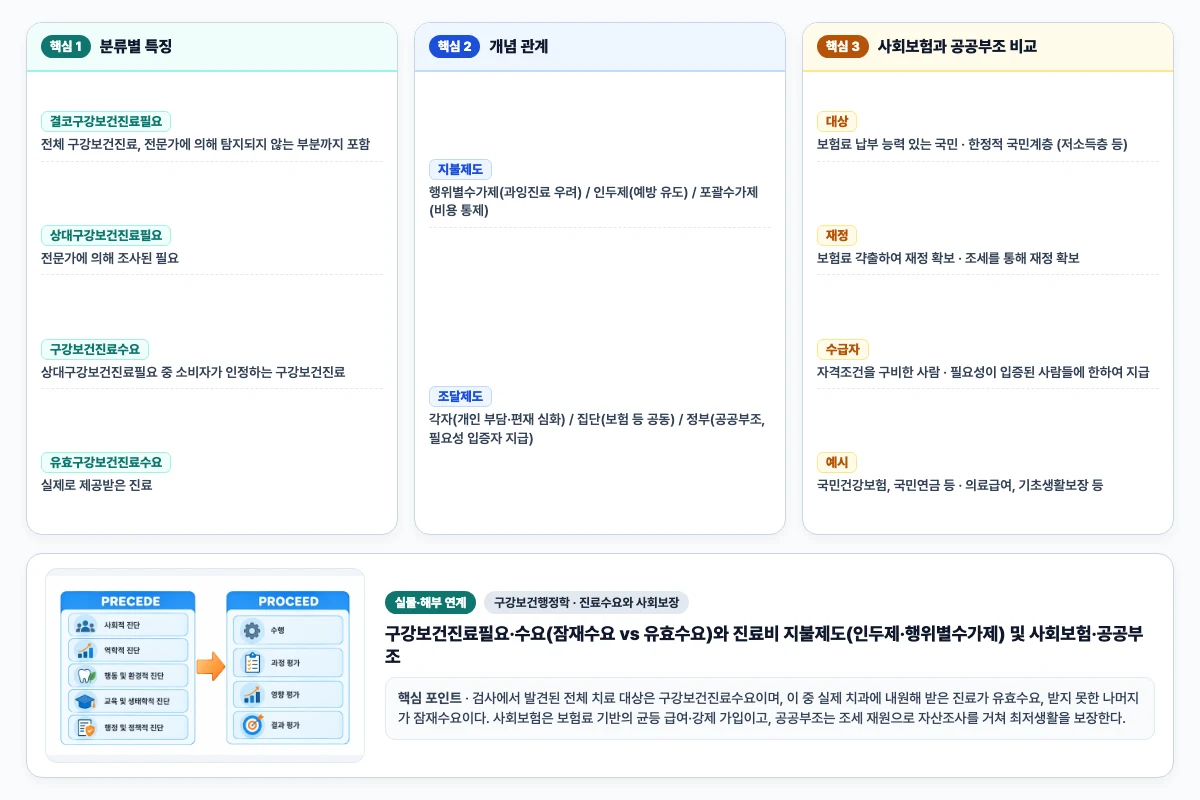Click the target icon beside 결과 평가
Viewport: 1200px width, 800px height.
click(253, 725)
